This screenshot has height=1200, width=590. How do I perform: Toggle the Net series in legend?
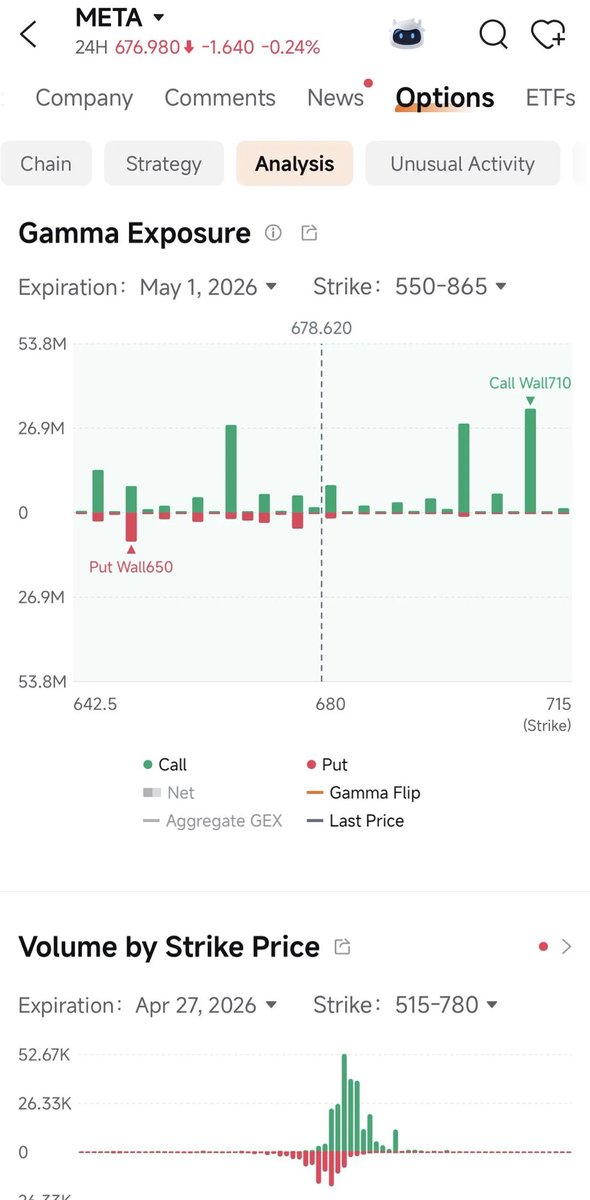coord(168,792)
